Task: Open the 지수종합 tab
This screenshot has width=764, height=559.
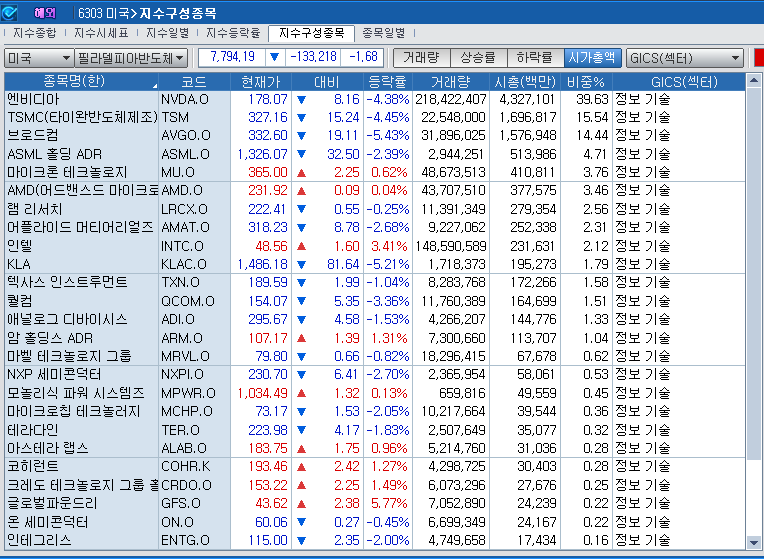Action: [x=35, y=33]
